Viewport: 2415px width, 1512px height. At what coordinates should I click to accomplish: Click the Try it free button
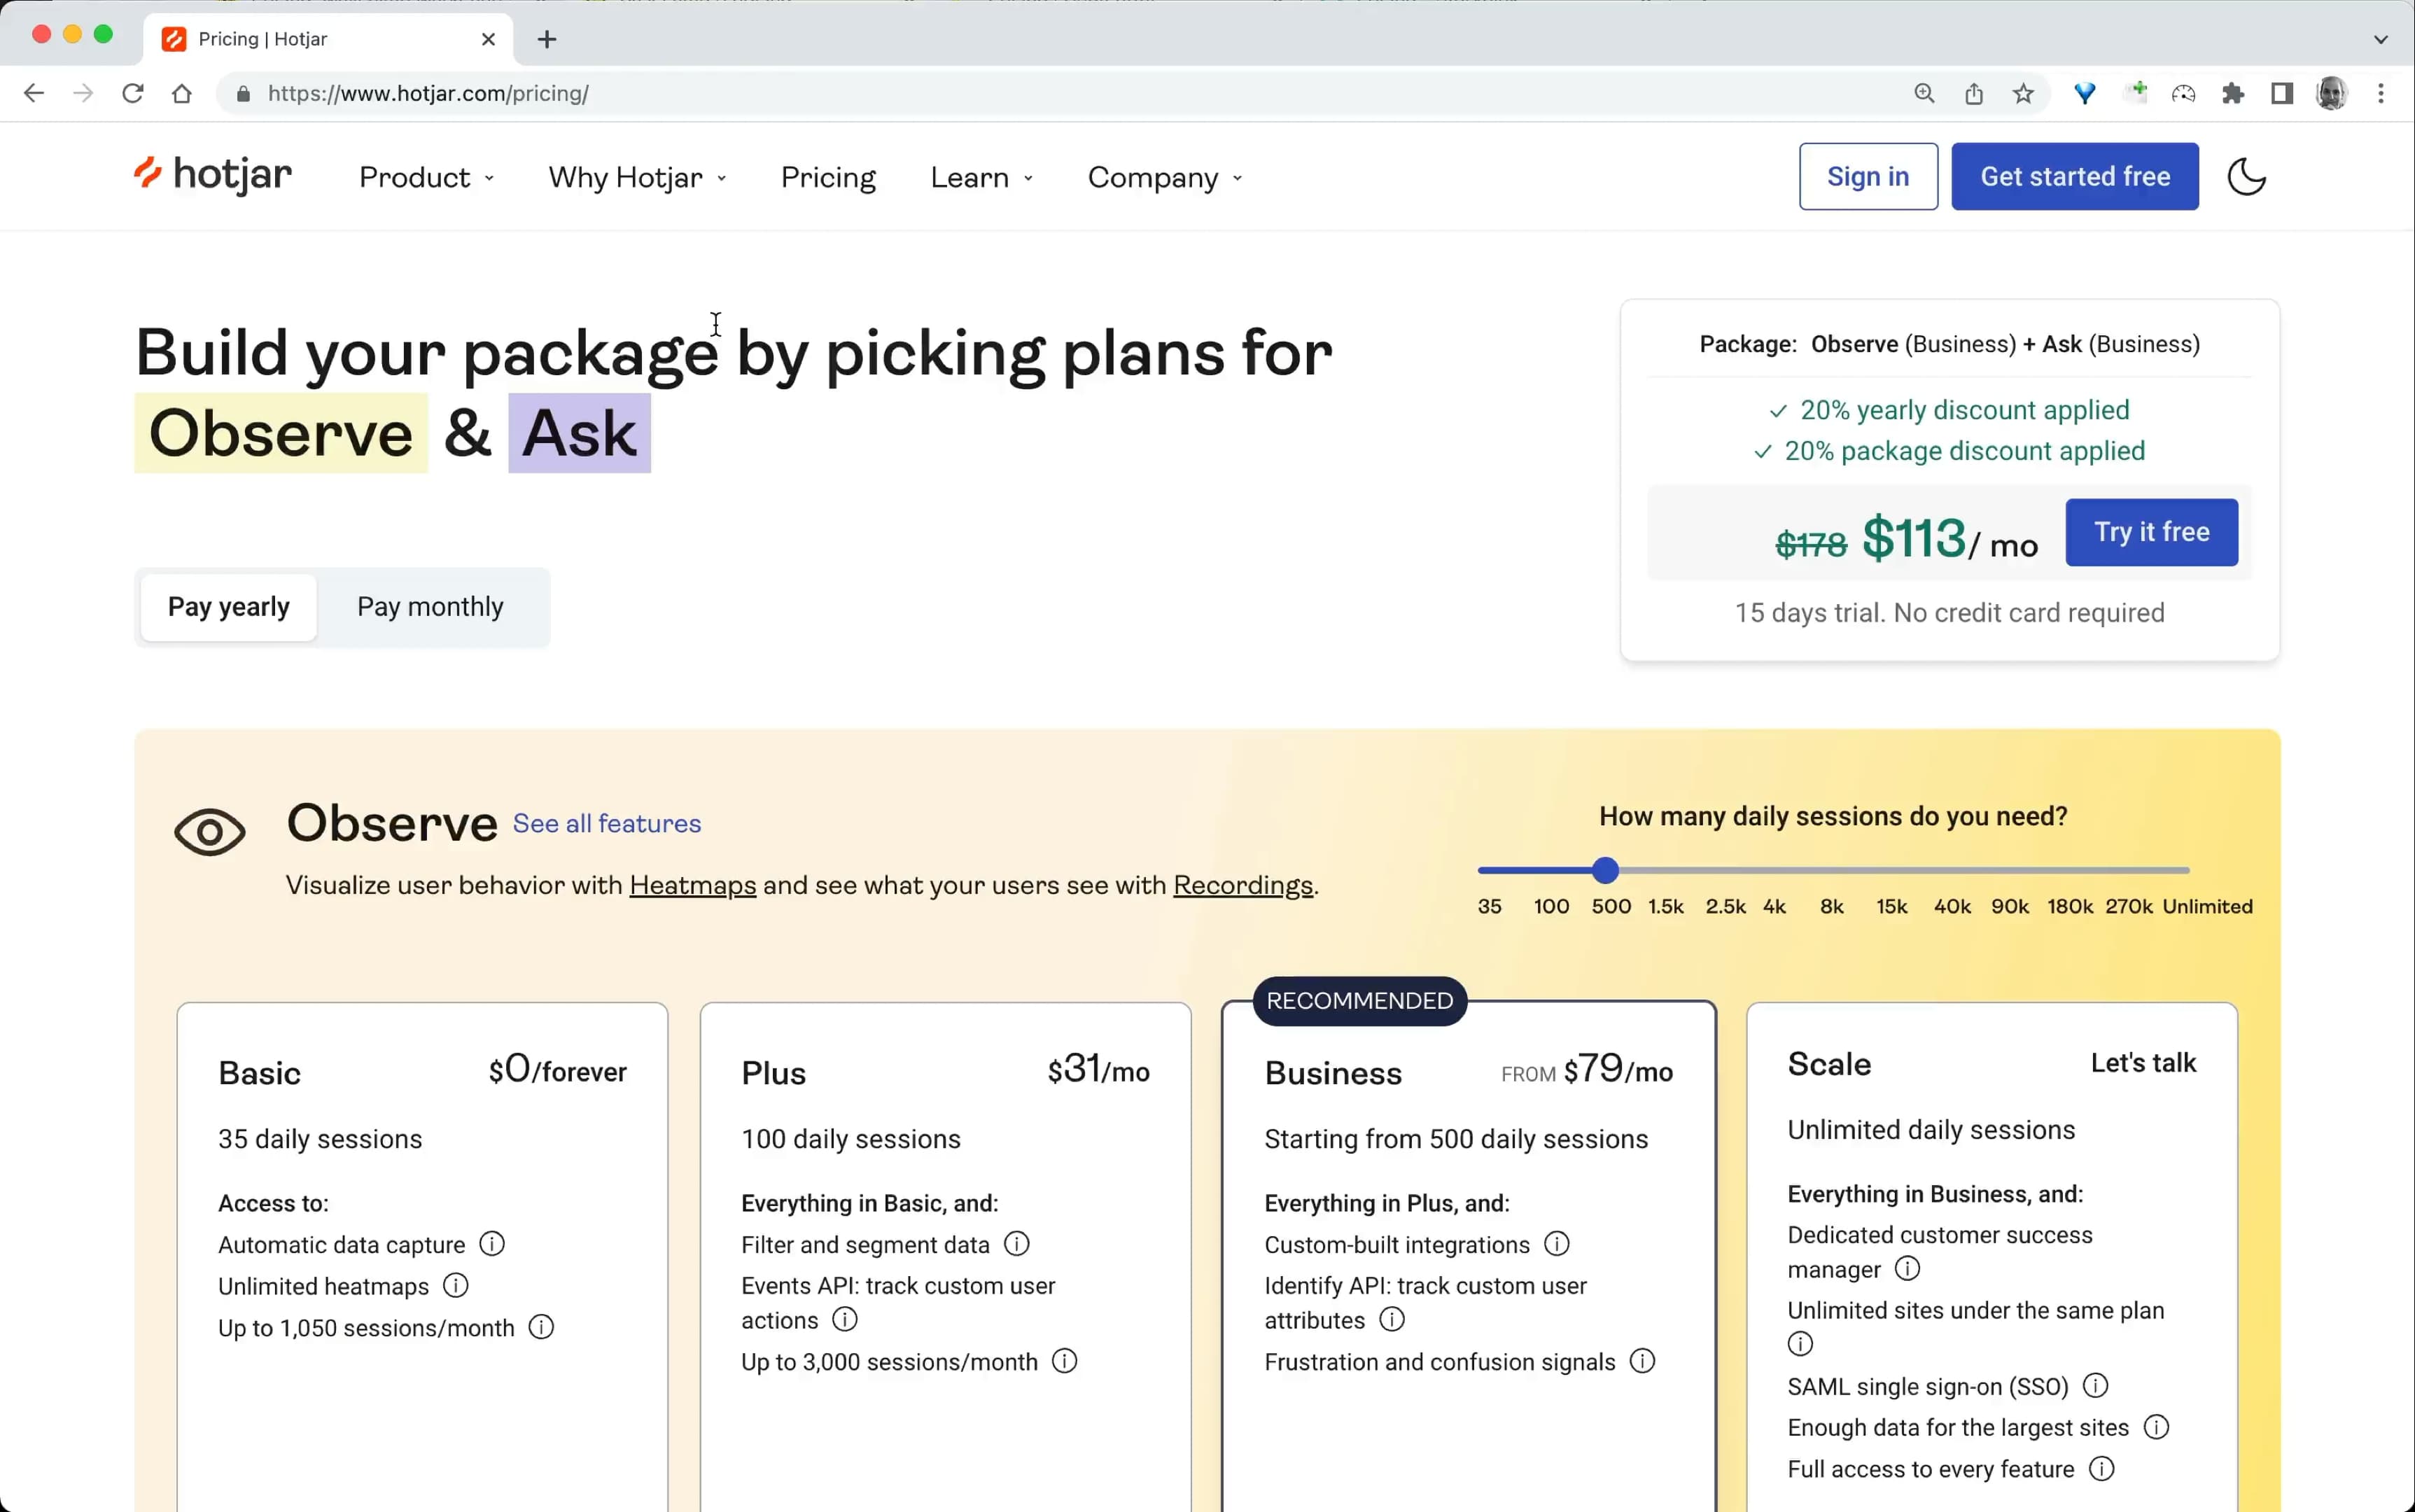point(2151,532)
